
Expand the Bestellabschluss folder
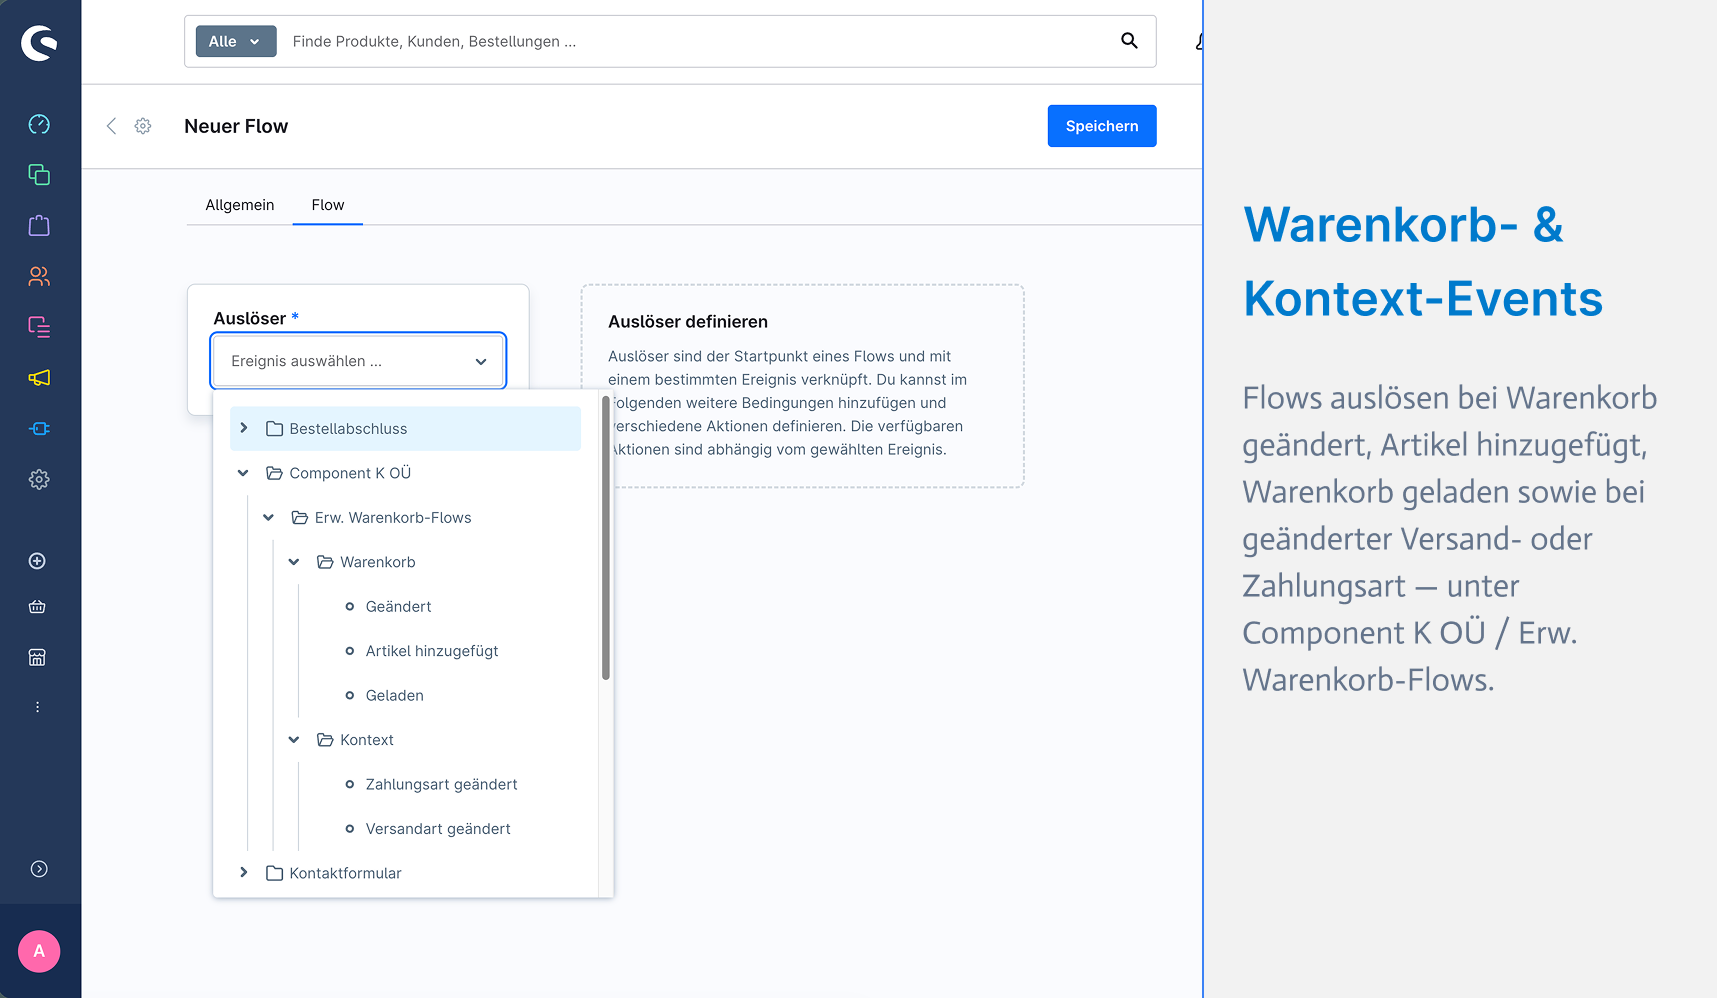click(243, 428)
